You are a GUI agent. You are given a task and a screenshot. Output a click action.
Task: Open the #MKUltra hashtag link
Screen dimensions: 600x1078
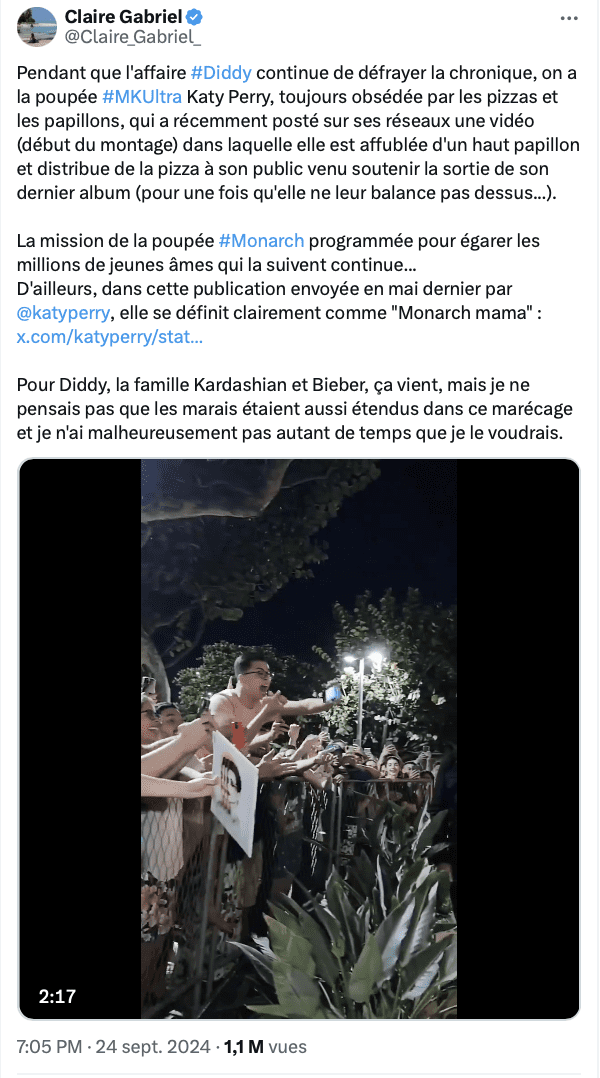(x=142, y=97)
